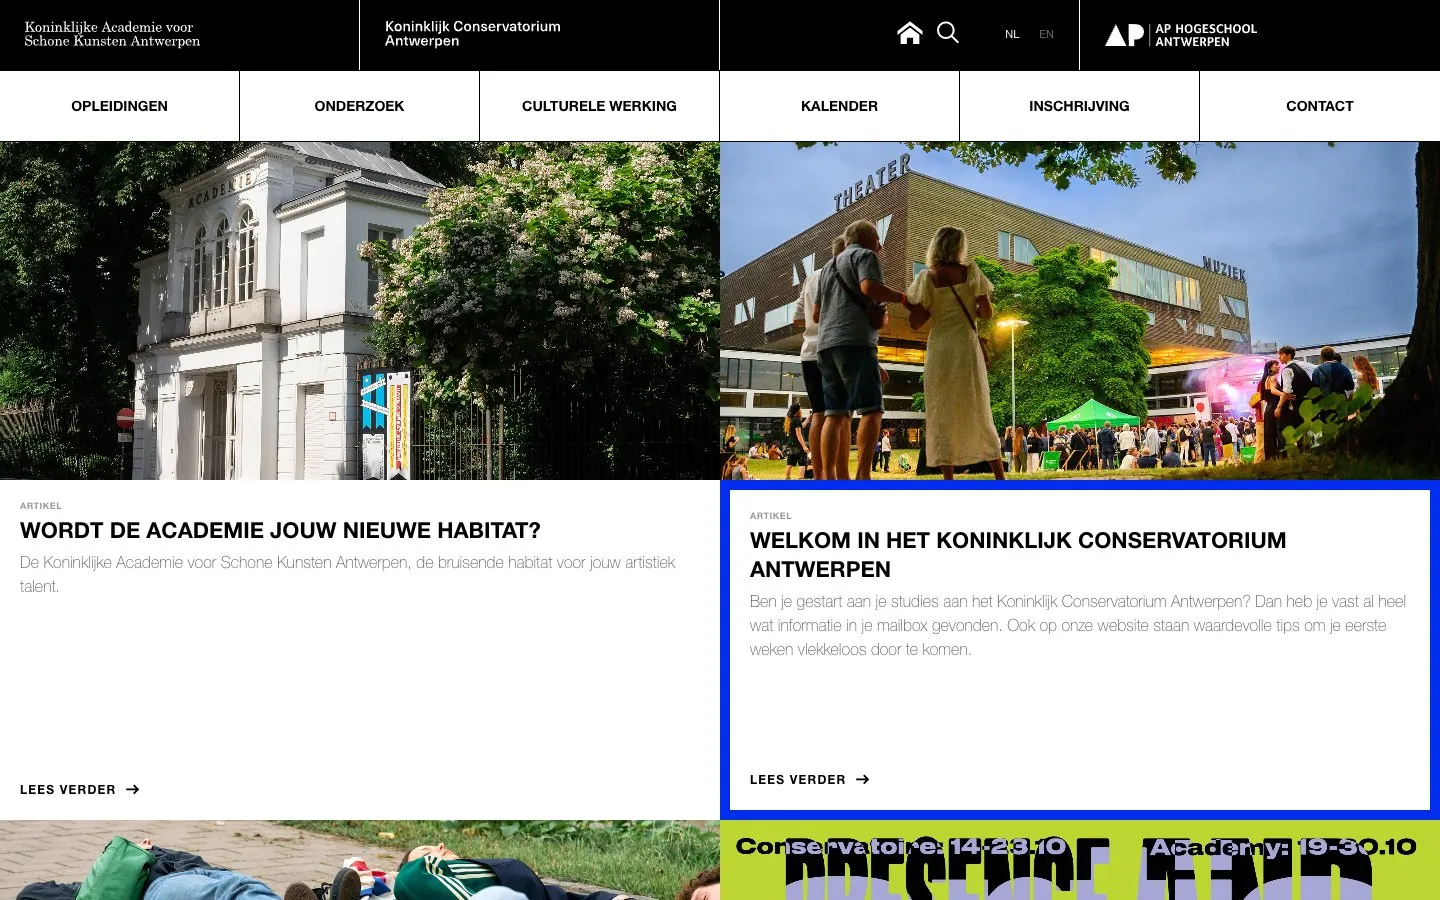Open the Culturele Werking menu

click(600, 106)
